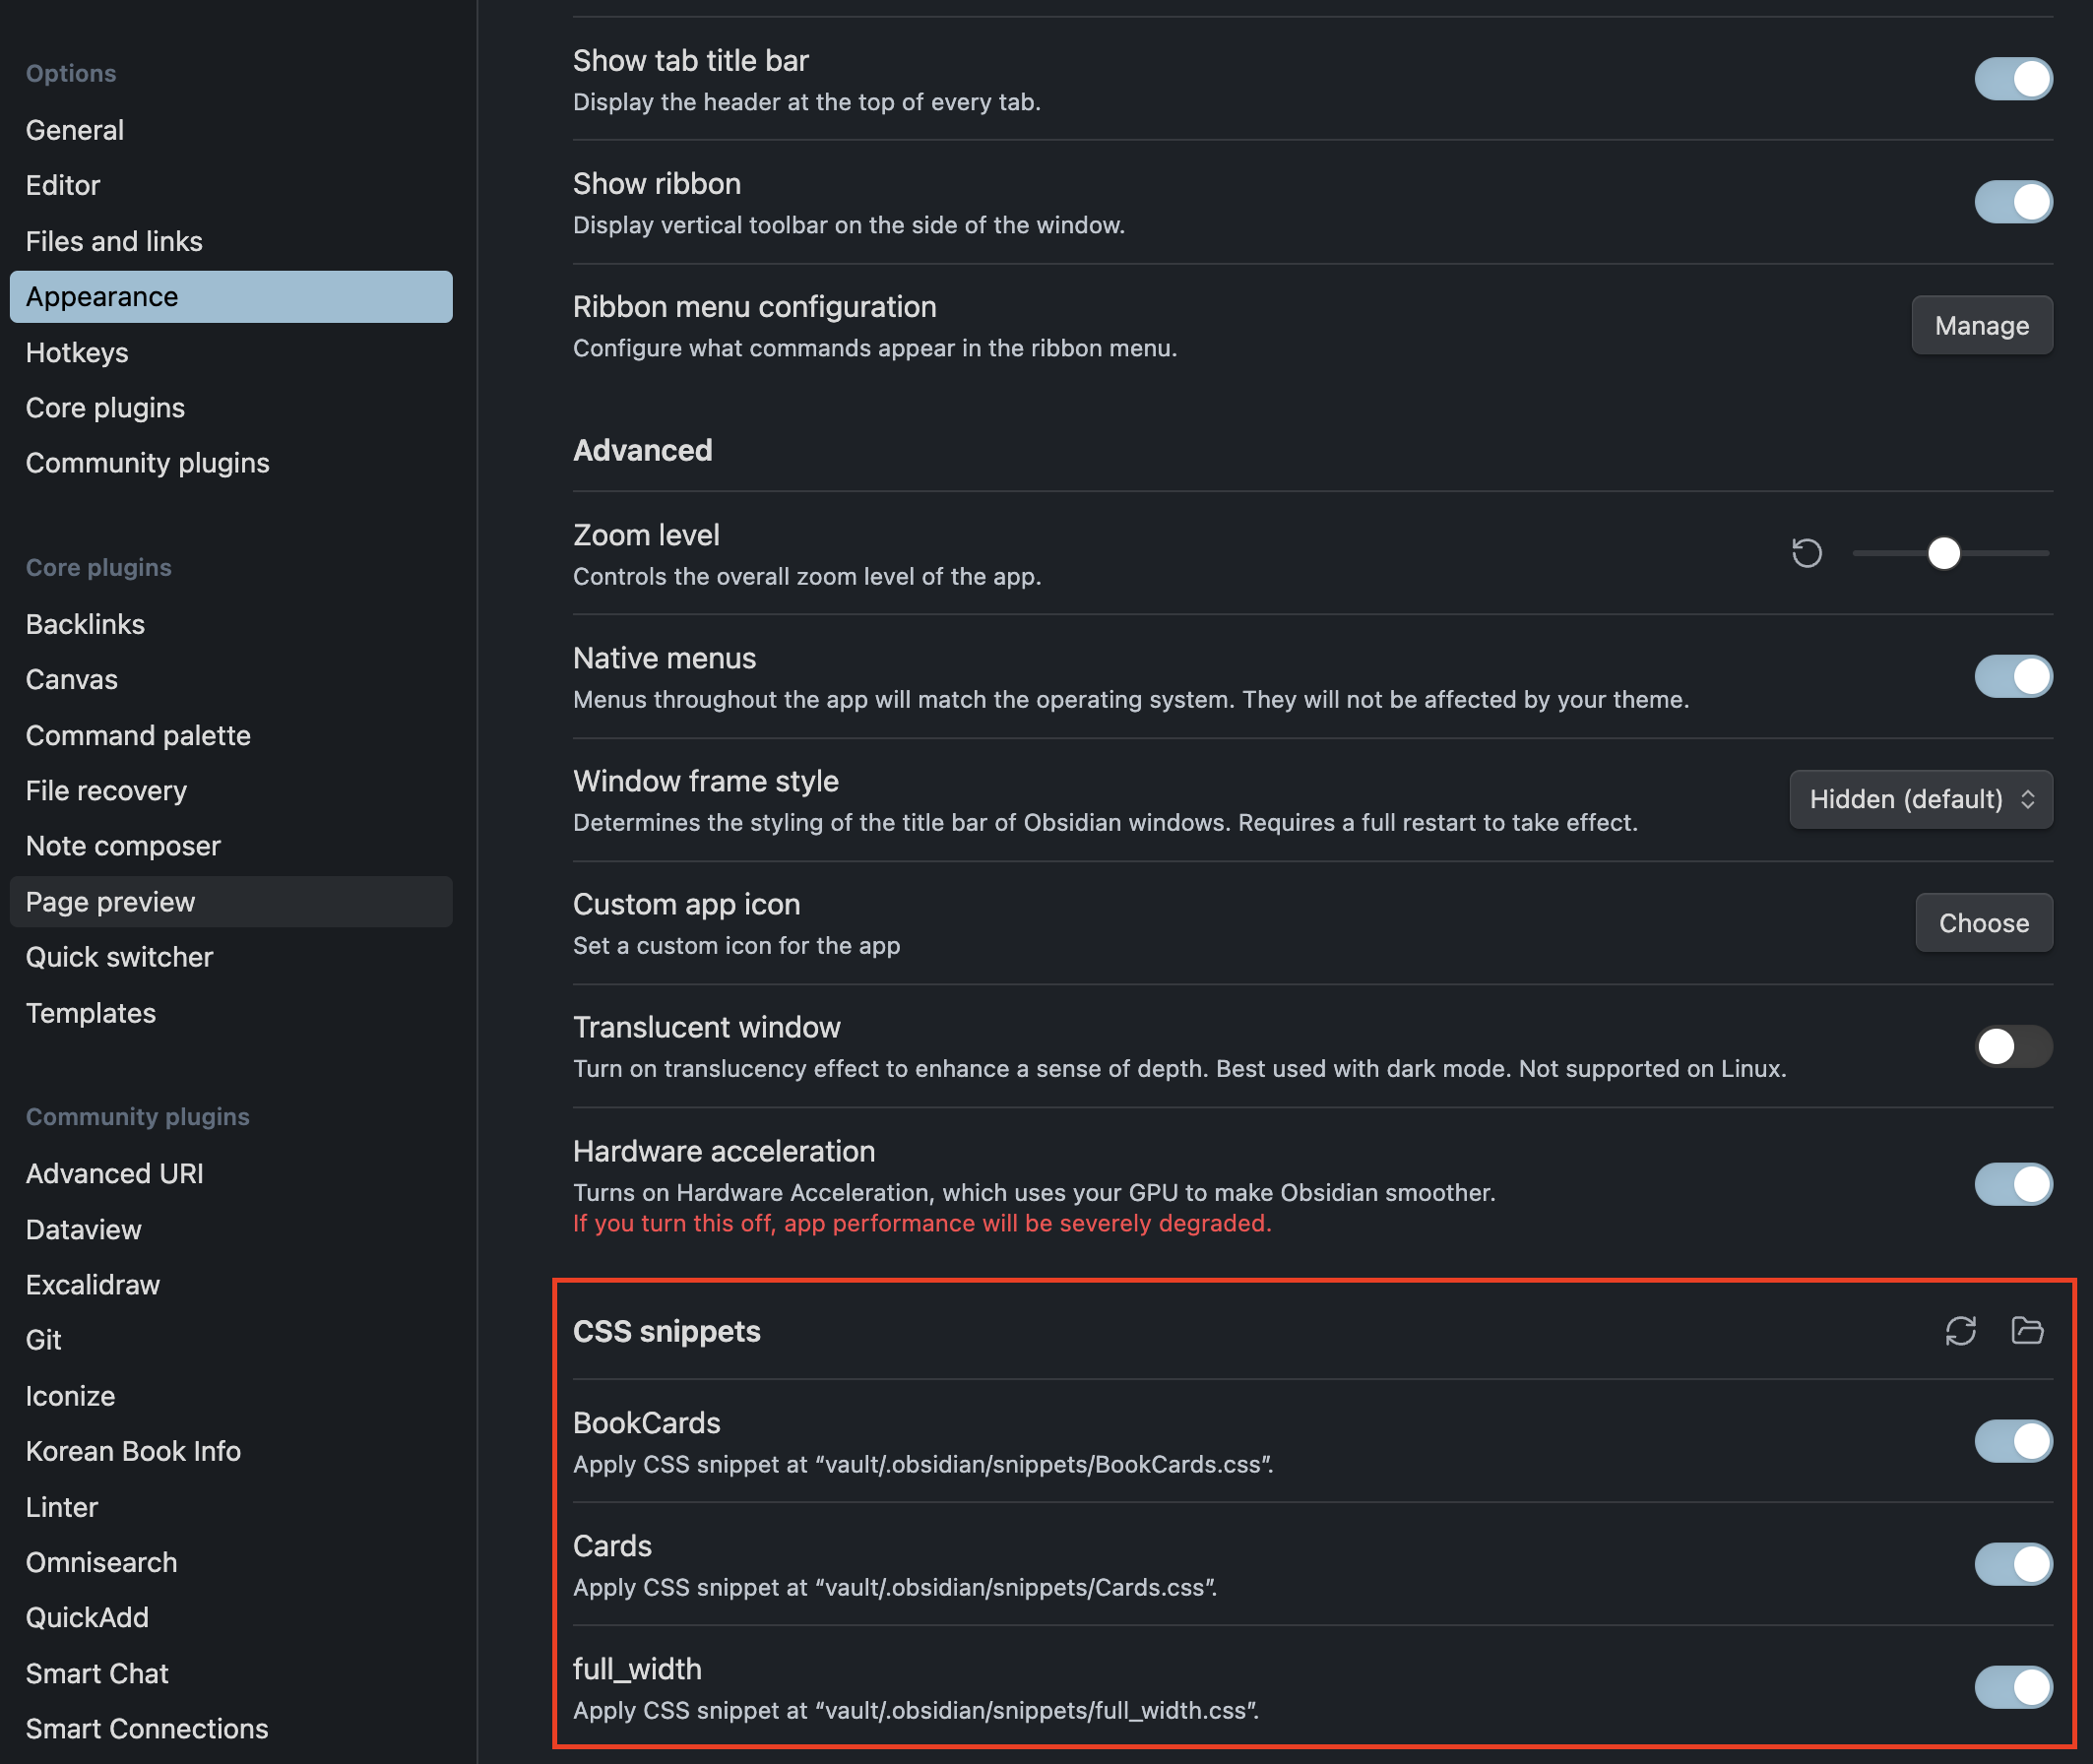
Task: Click the Manage ribbon menu button
Action: point(1981,326)
